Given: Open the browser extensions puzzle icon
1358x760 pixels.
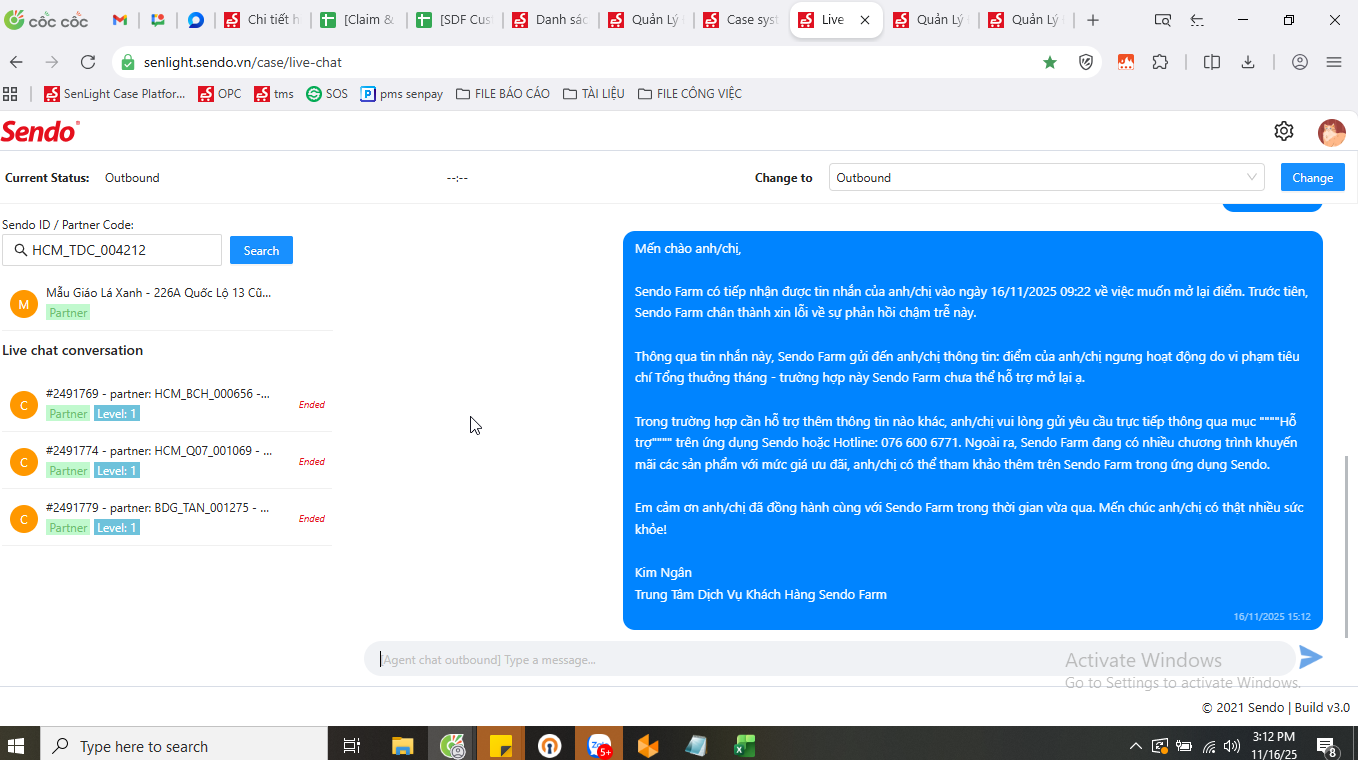Looking at the screenshot, I should tap(1160, 62).
